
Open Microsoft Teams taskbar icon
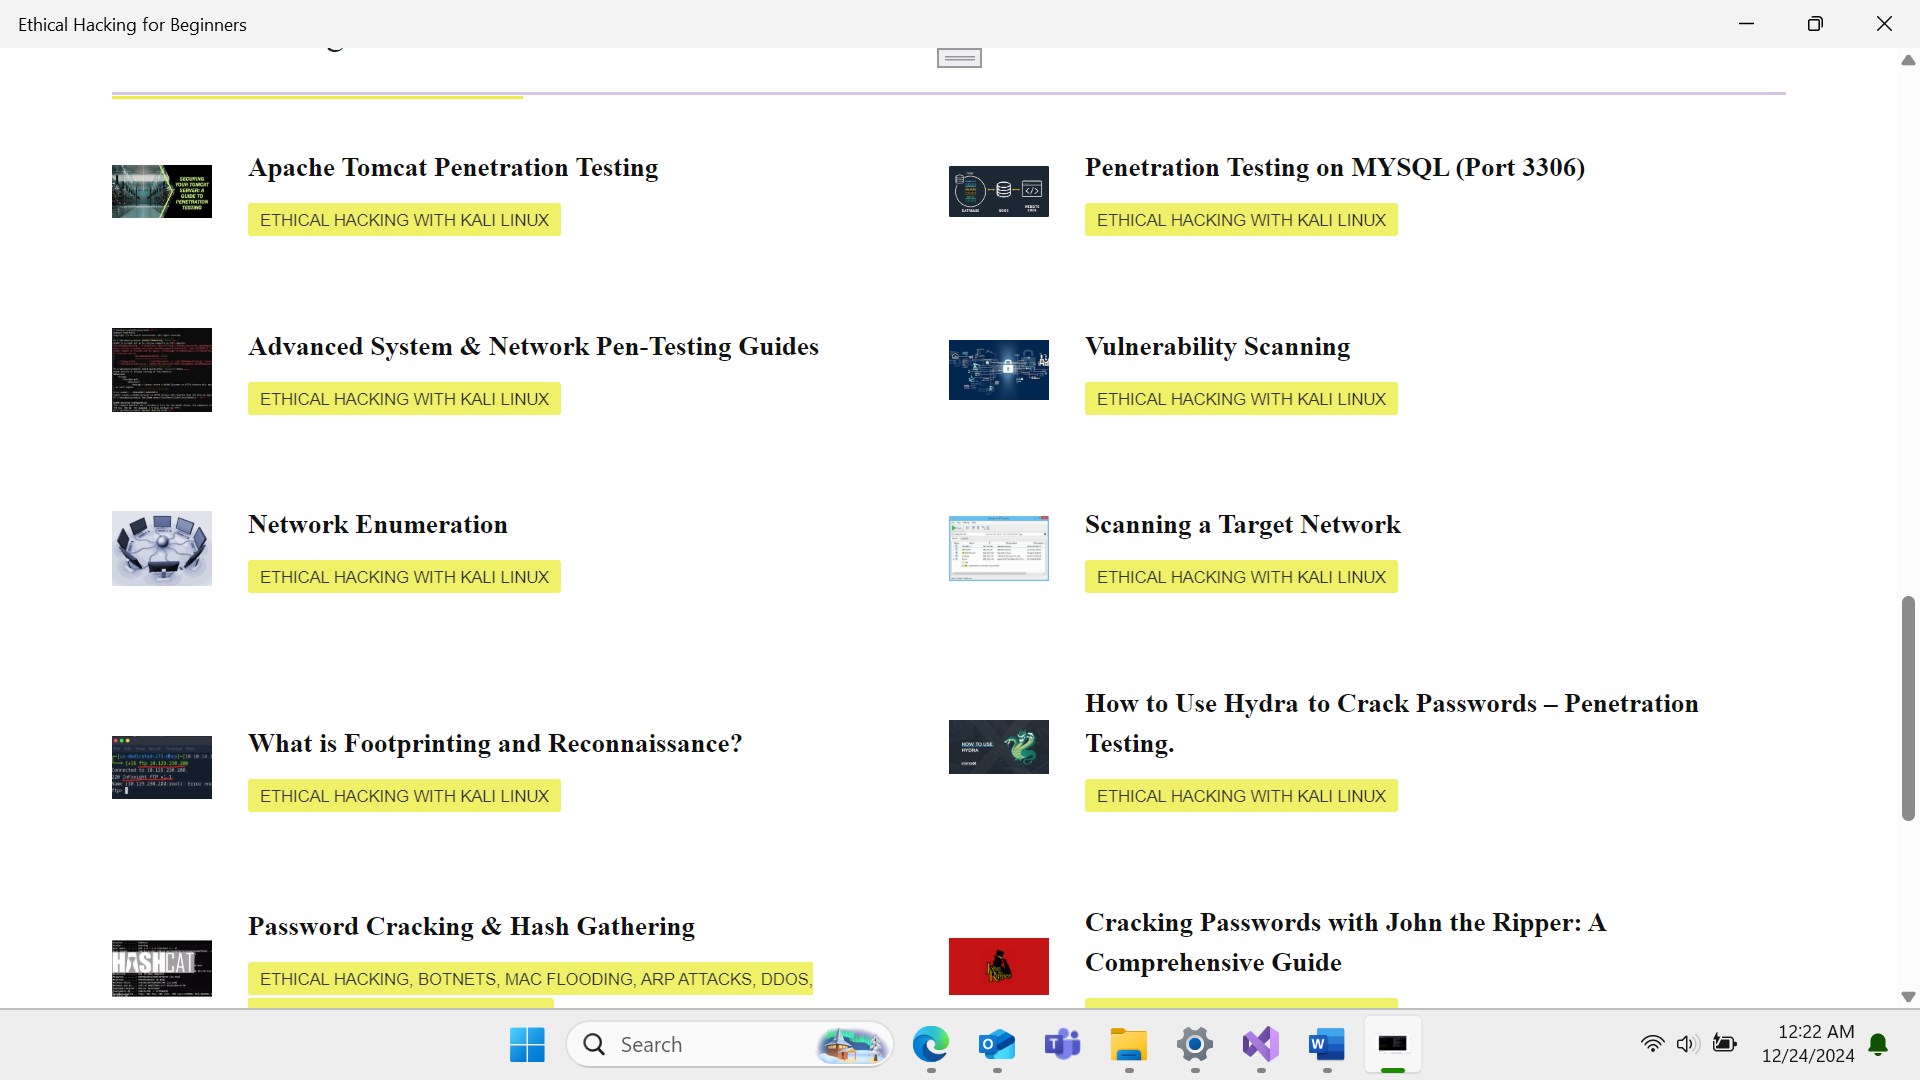coord(1062,1045)
